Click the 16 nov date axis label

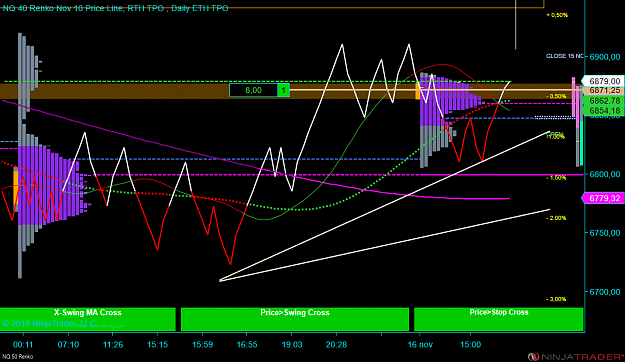pos(420,344)
